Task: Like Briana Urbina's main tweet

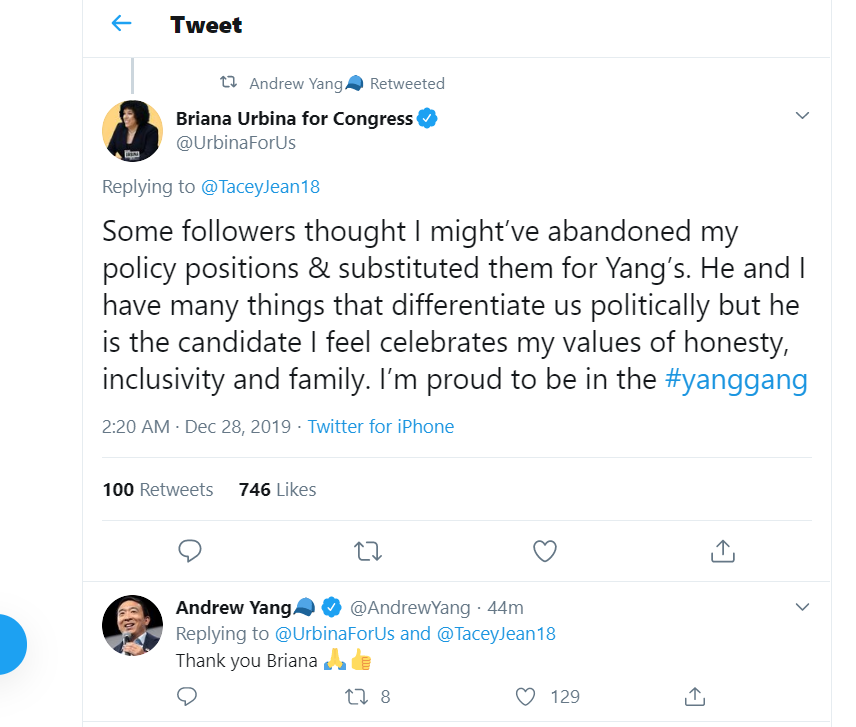Action: pyautogui.click(x=544, y=550)
